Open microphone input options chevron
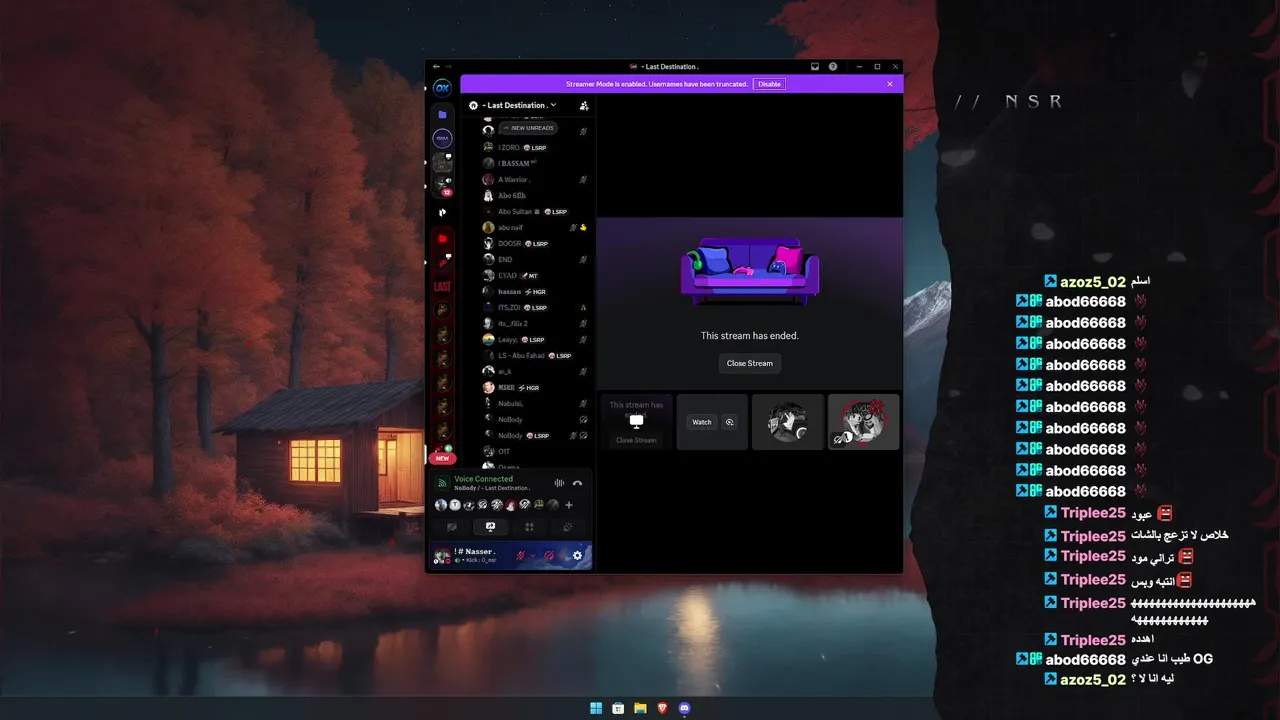 (x=532, y=555)
